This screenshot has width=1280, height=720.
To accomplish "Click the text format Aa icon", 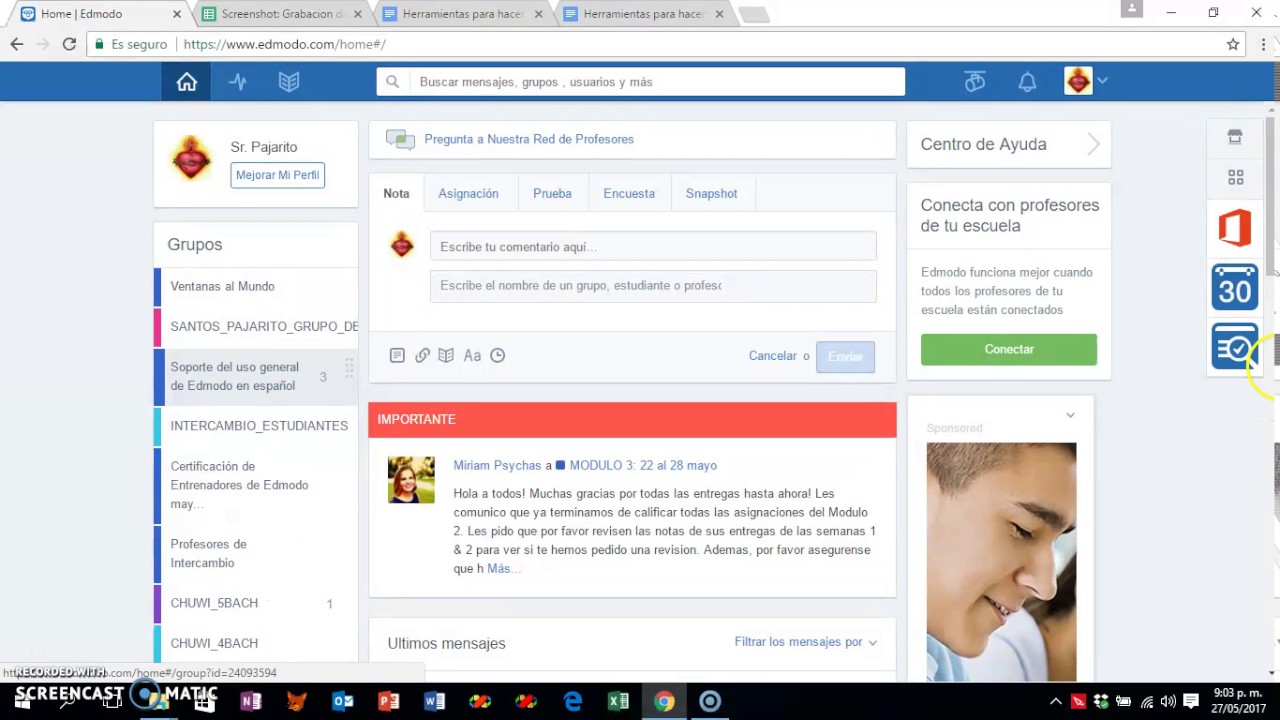I will pos(472,355).
